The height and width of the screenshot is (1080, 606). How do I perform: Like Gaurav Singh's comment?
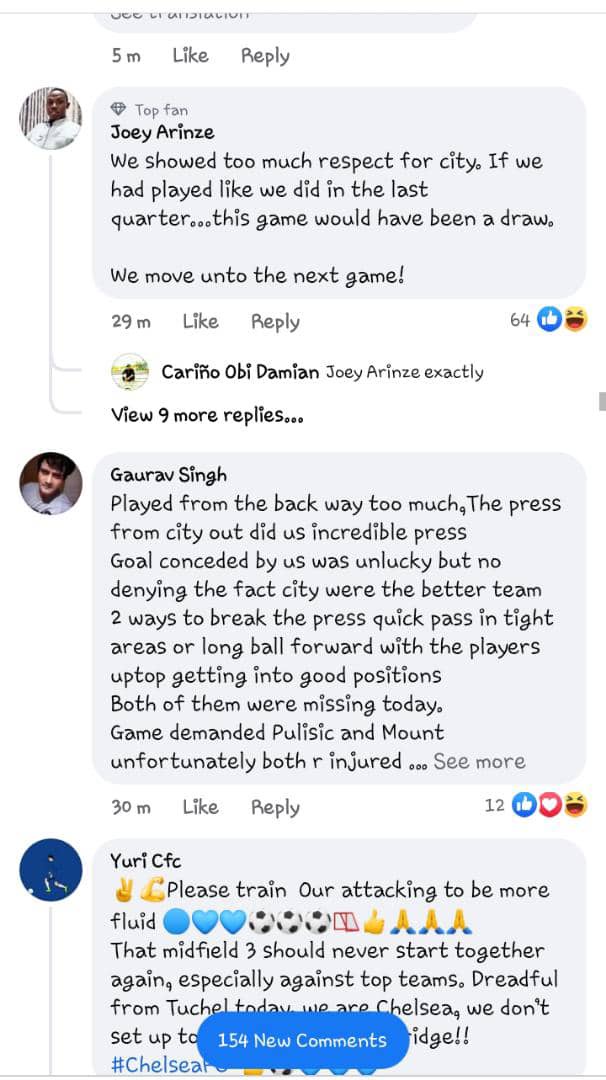coord(200,807)
